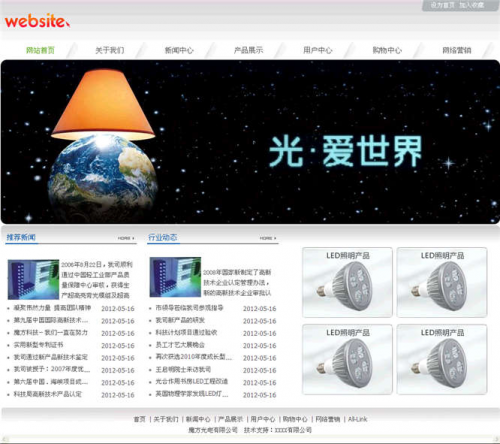Open 关于我们 in the top navigation
Image resolution: width=500 pixels, height=444 pixels.
pyautogui.click(x=110, y=50)
